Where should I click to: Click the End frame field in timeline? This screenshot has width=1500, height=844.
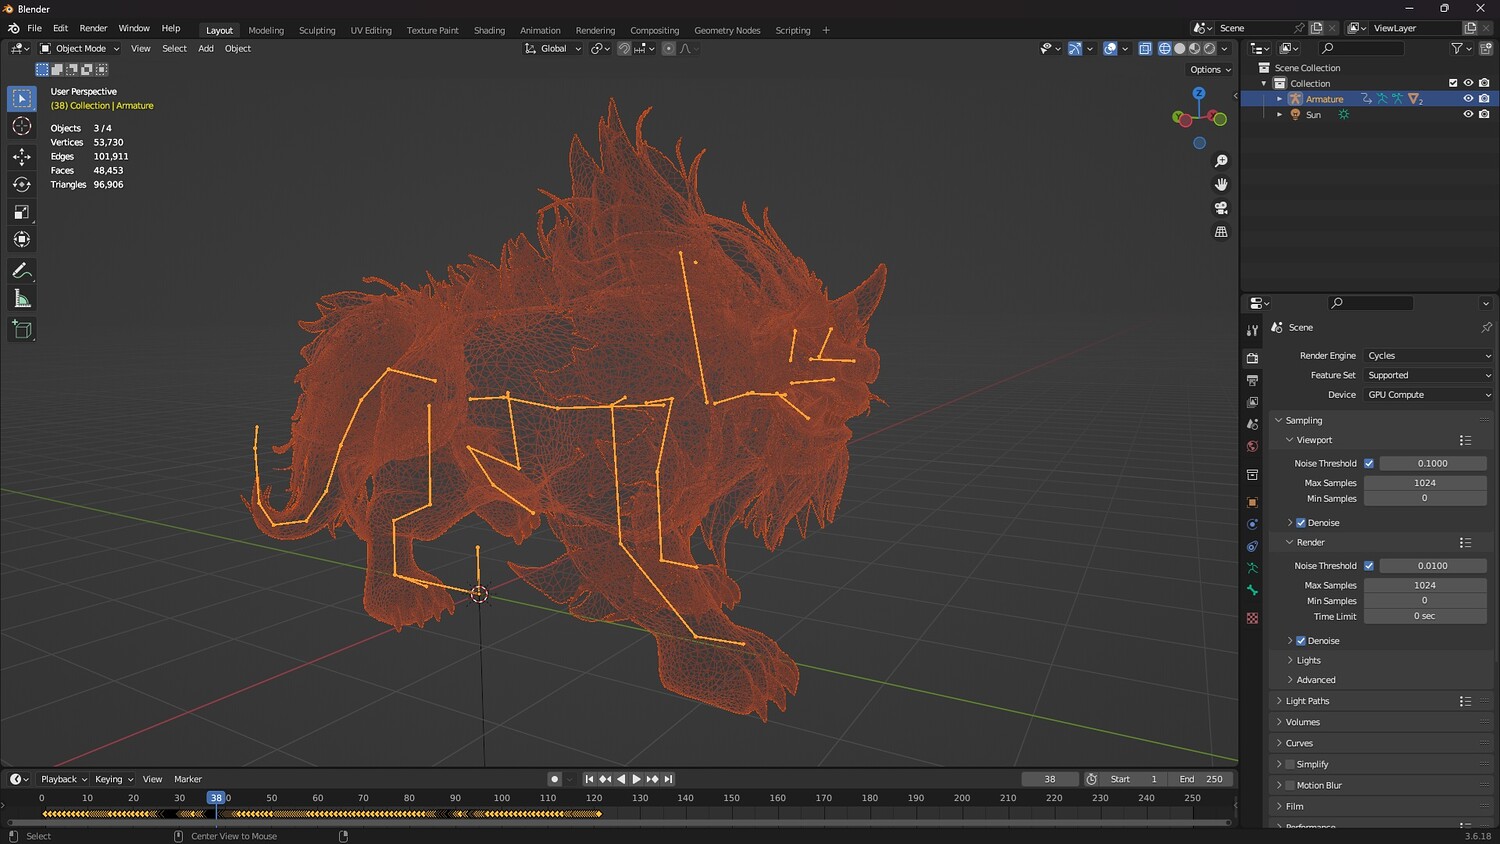[1201, 779]
